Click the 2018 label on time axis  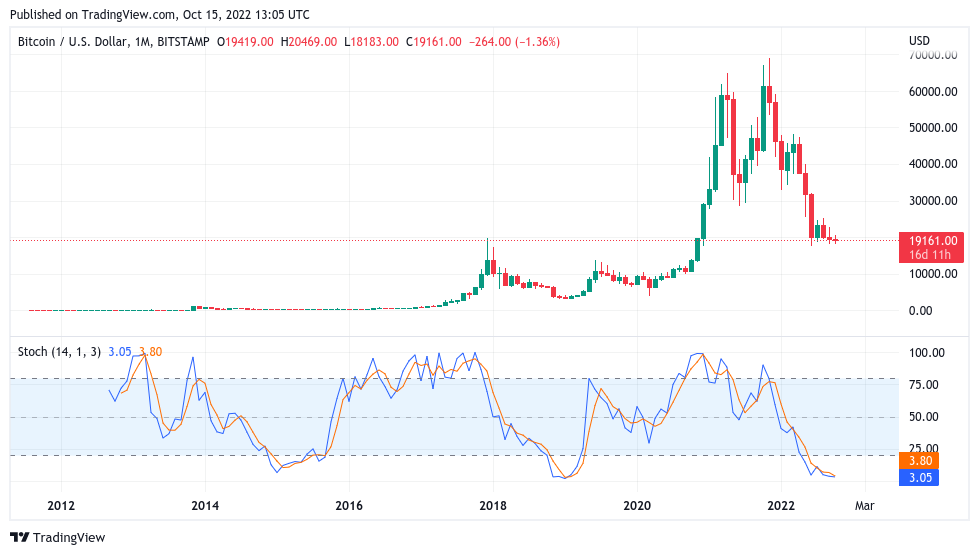coord(492,506)
